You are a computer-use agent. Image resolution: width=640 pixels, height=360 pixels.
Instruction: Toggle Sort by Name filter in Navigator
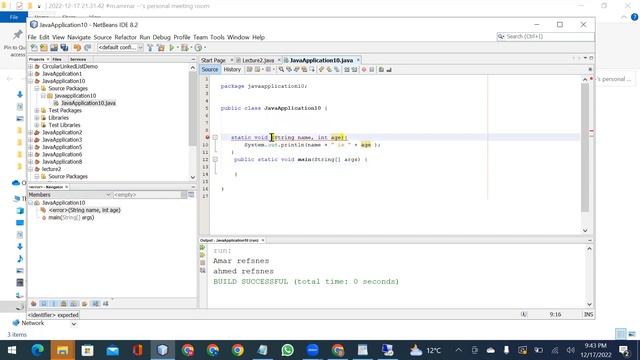[x=96, y=304]
